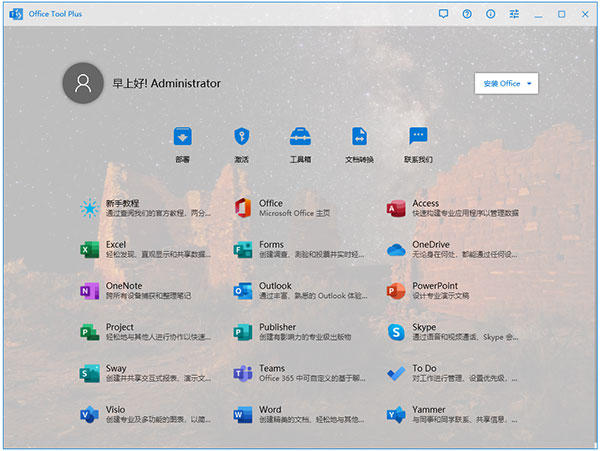Screen dimensions: 600x451
Task: Click the Word app tile
Action: click(x=297, y=414)
